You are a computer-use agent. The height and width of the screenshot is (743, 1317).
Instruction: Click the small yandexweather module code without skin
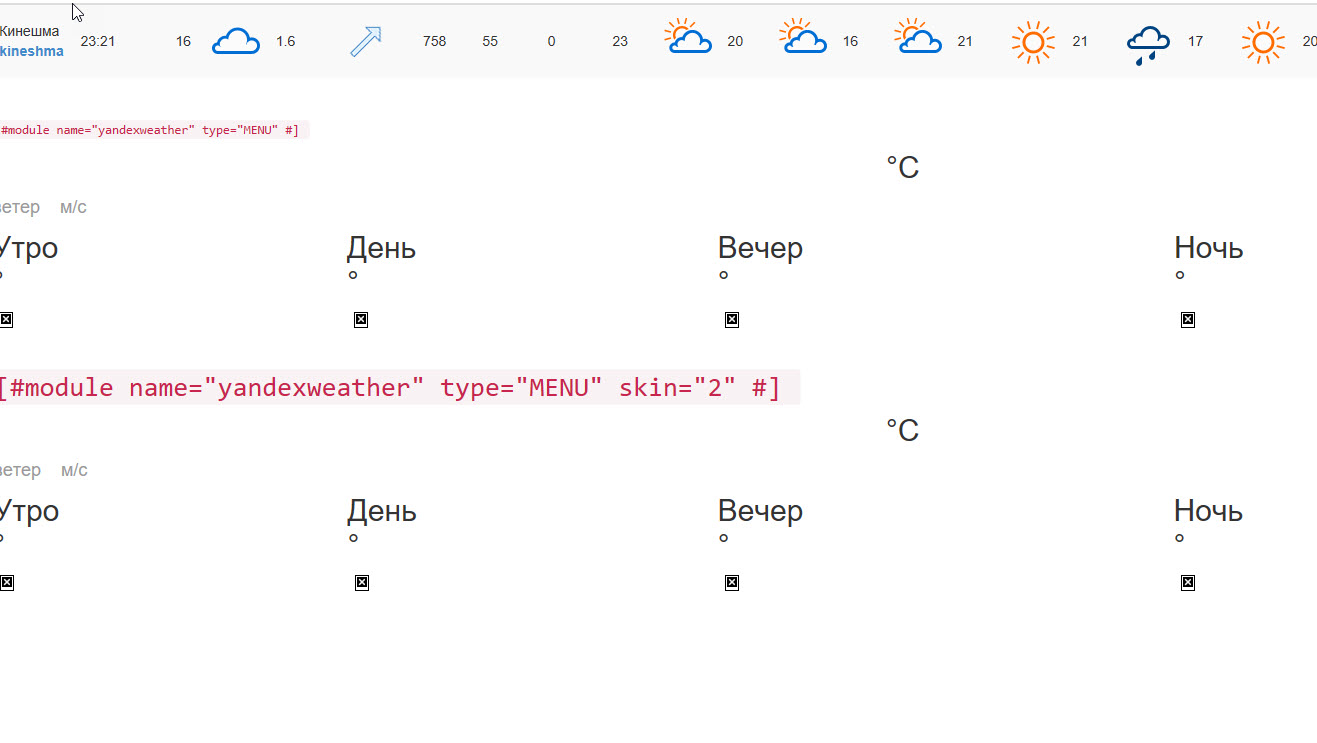pos(150,130)
